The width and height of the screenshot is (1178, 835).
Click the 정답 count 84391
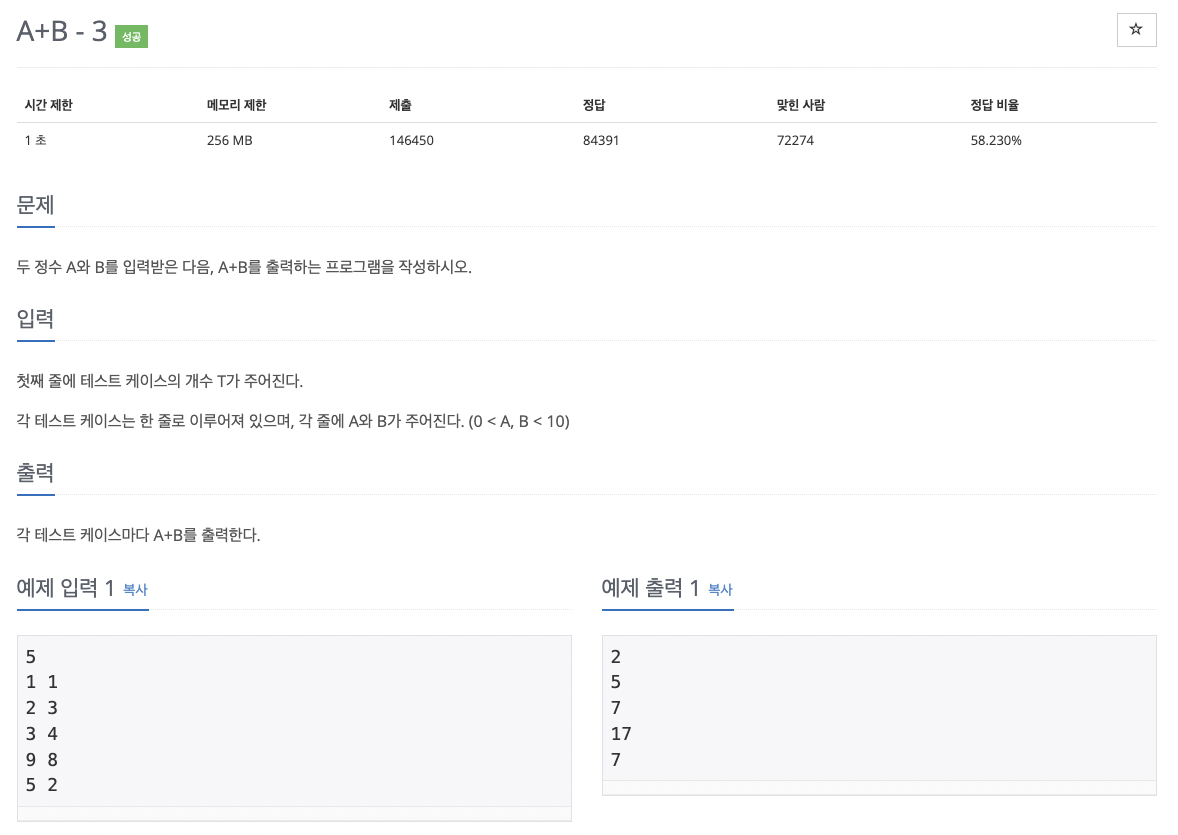click(600, 140)
